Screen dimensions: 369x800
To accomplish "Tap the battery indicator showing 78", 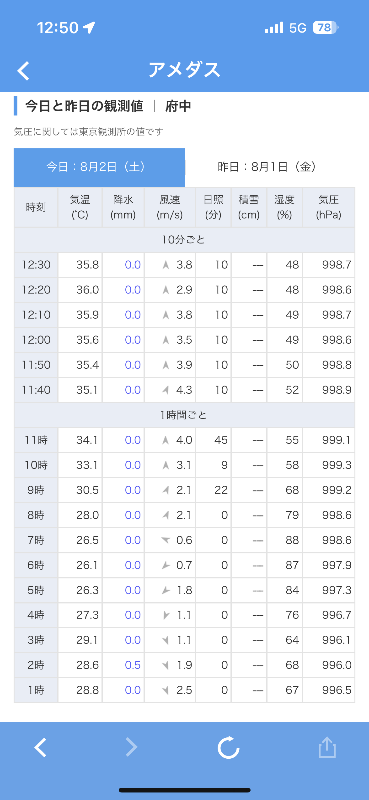I will (325, 28).
